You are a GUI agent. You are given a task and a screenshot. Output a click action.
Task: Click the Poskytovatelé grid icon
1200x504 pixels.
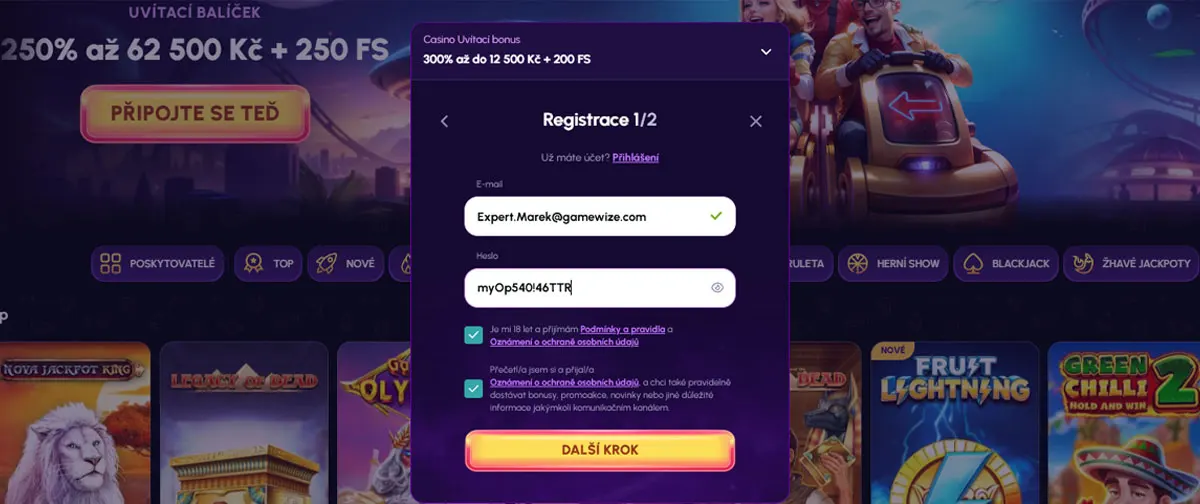point(110,263)
